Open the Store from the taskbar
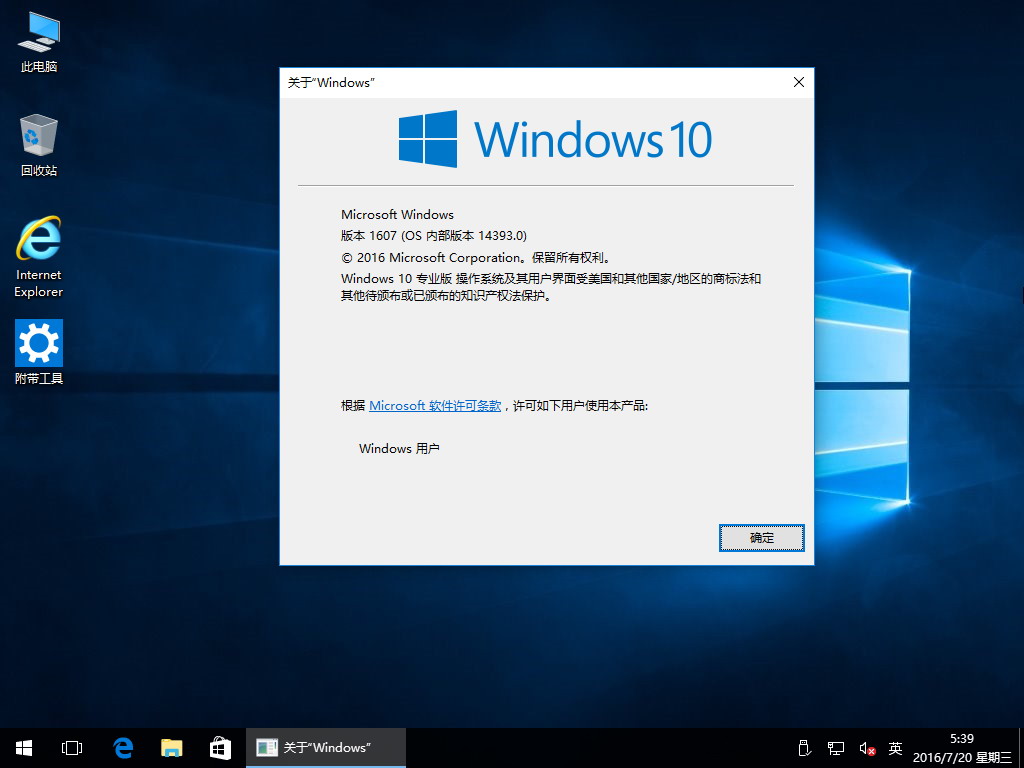Image resolution: width=1024 pixels, height=768 pixels. [220, 748]
